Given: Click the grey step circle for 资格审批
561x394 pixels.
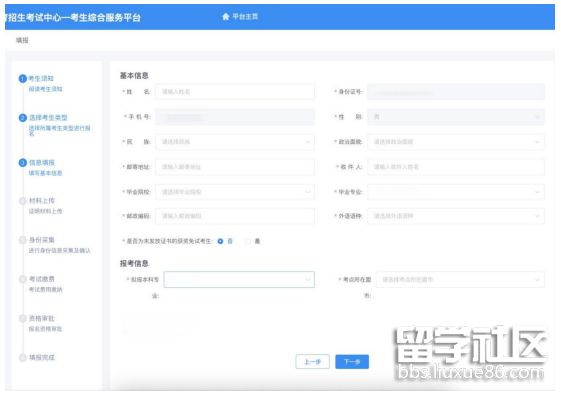Looking at the screenshot, I should tap(23, 318).
